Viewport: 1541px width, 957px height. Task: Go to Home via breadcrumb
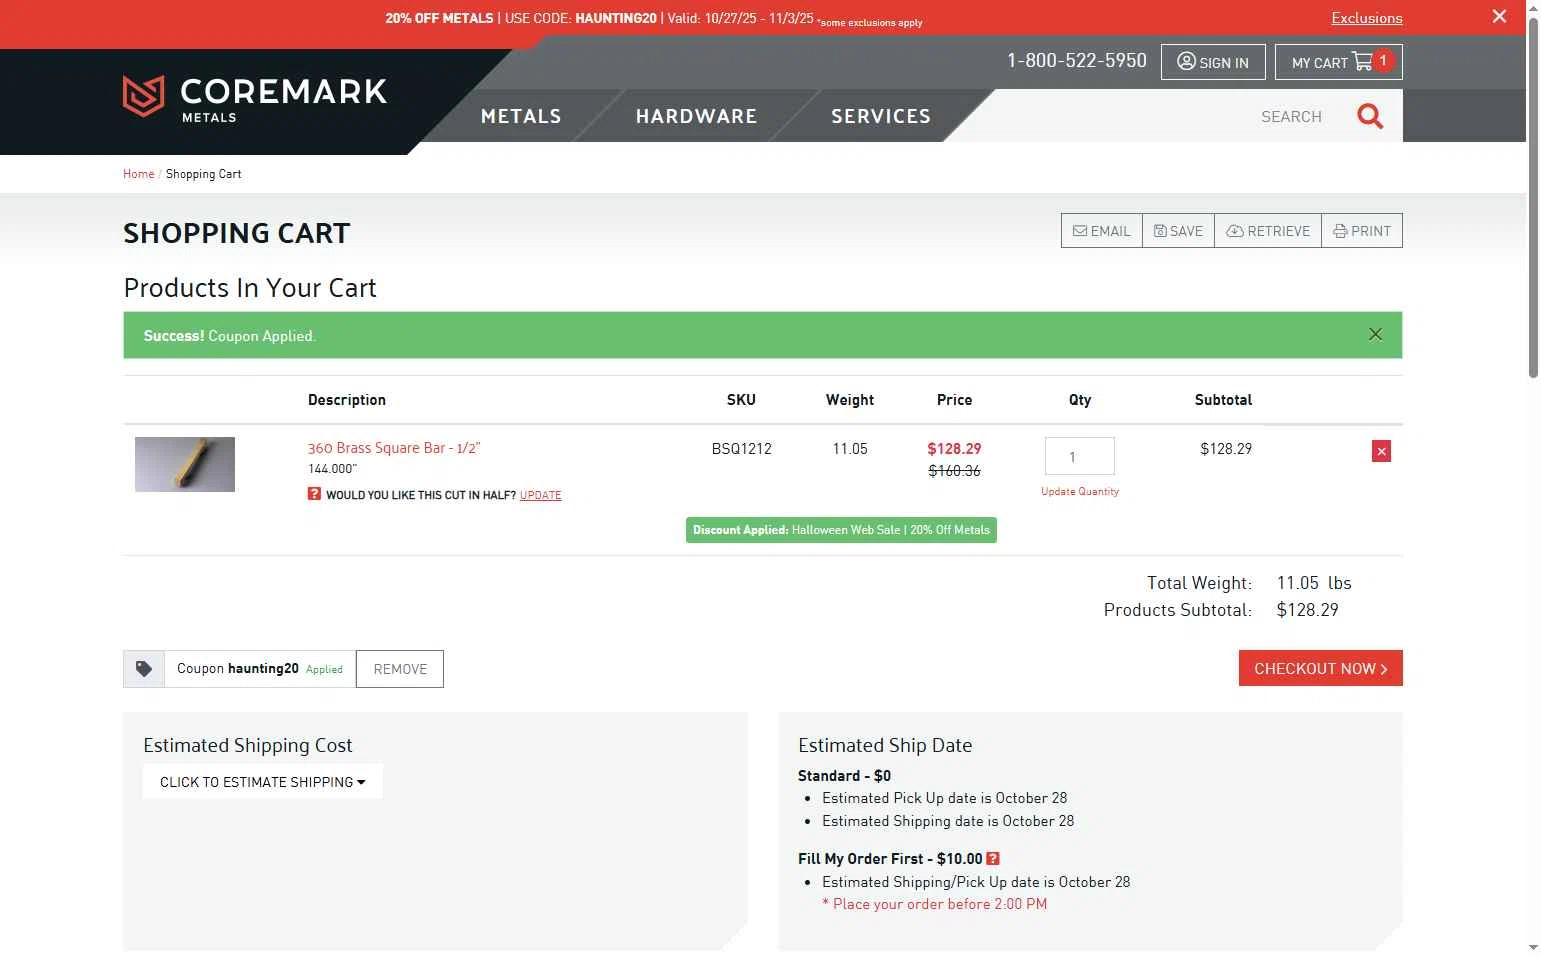tap(139, 174)
